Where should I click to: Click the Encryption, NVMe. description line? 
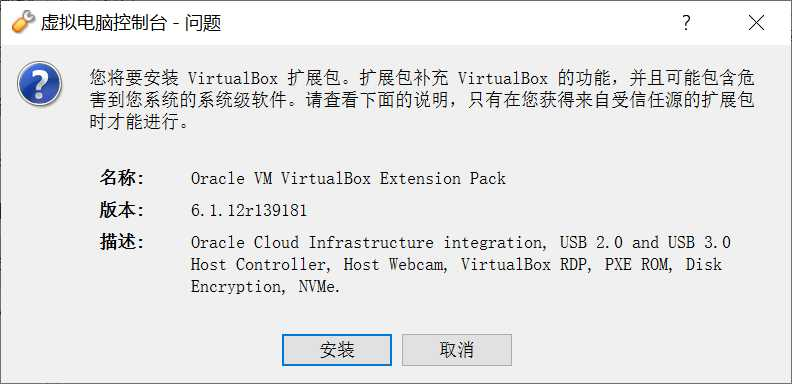coord(266,287)
